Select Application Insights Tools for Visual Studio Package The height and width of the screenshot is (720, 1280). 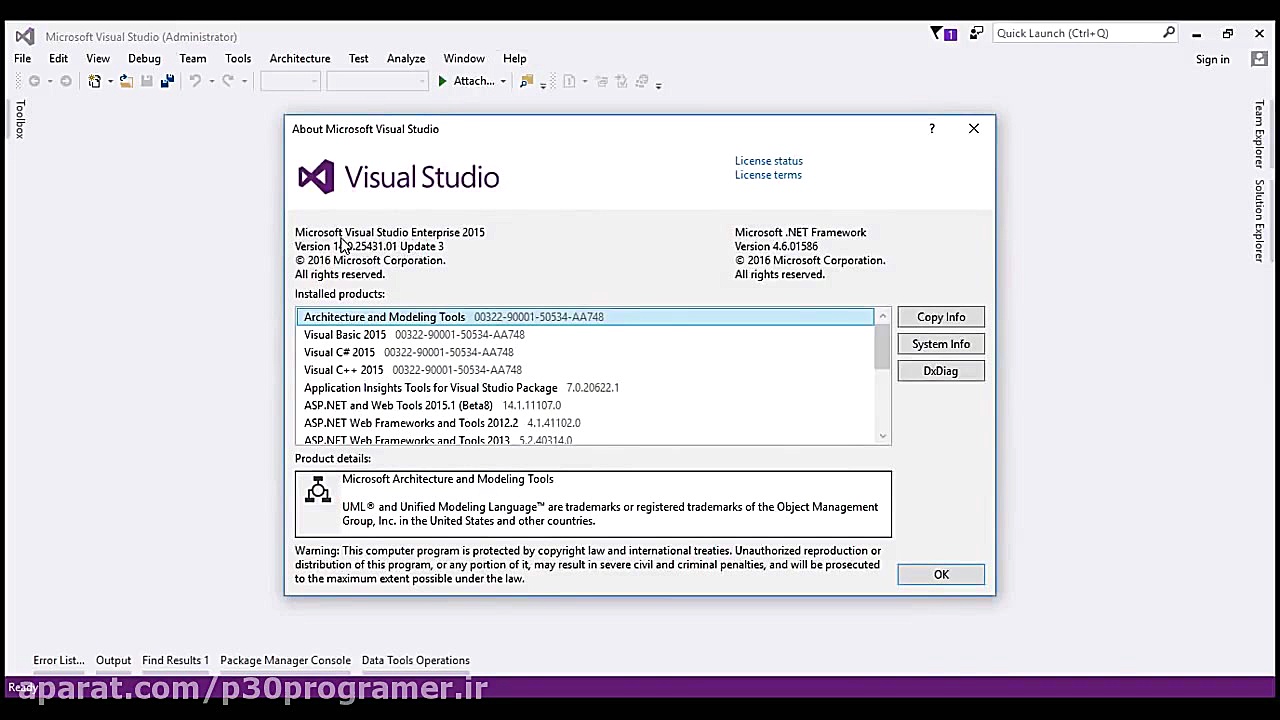(585, 388)
